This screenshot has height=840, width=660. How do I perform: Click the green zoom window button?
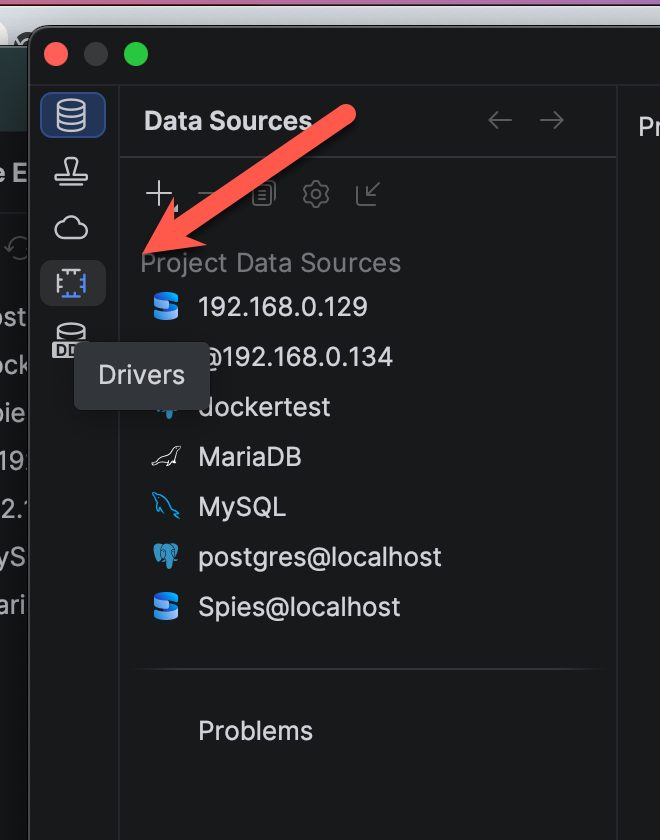click(x=136, y=54)
